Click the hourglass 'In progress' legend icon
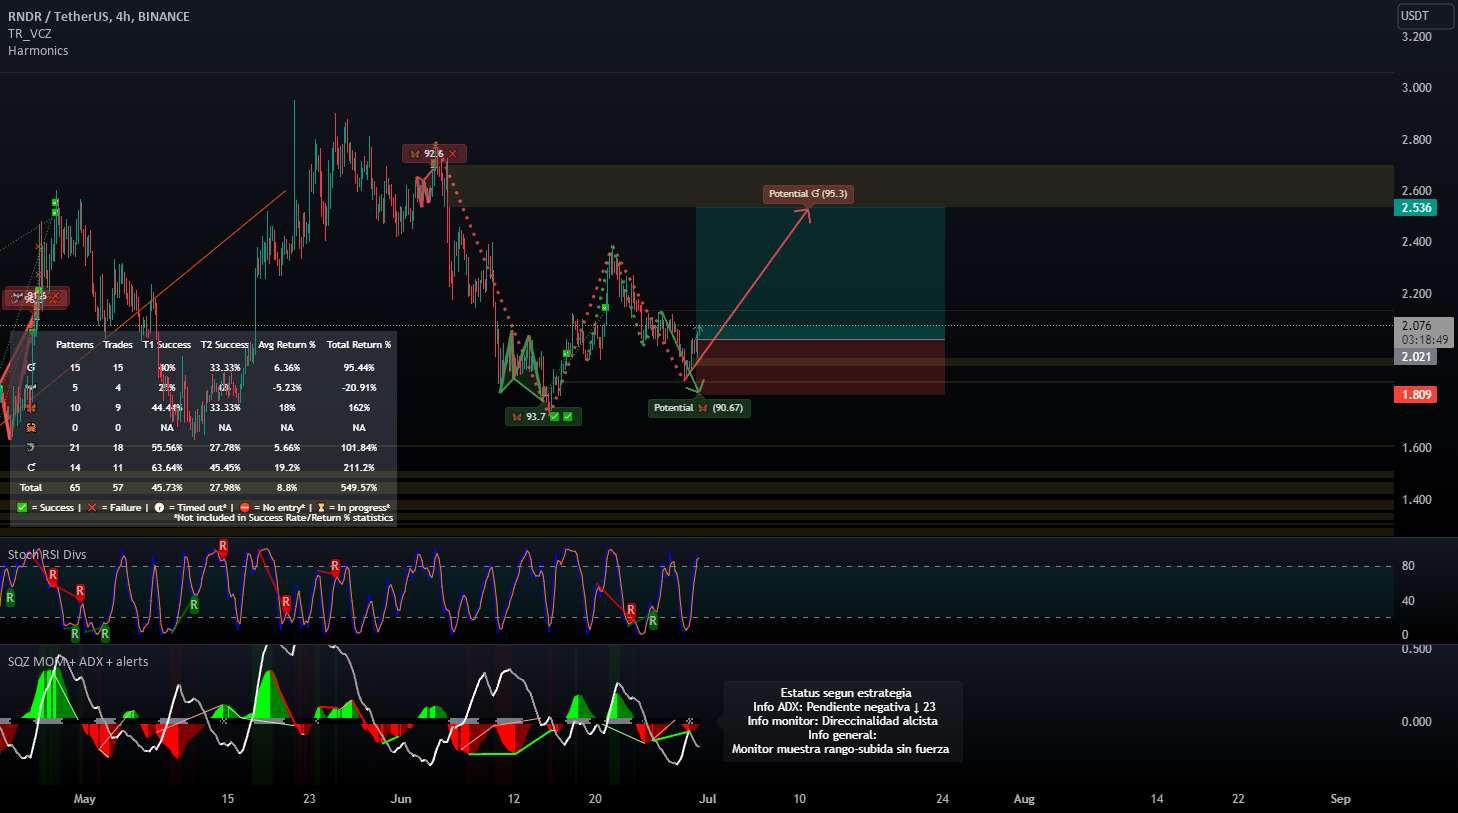 [x=321, y=508]
